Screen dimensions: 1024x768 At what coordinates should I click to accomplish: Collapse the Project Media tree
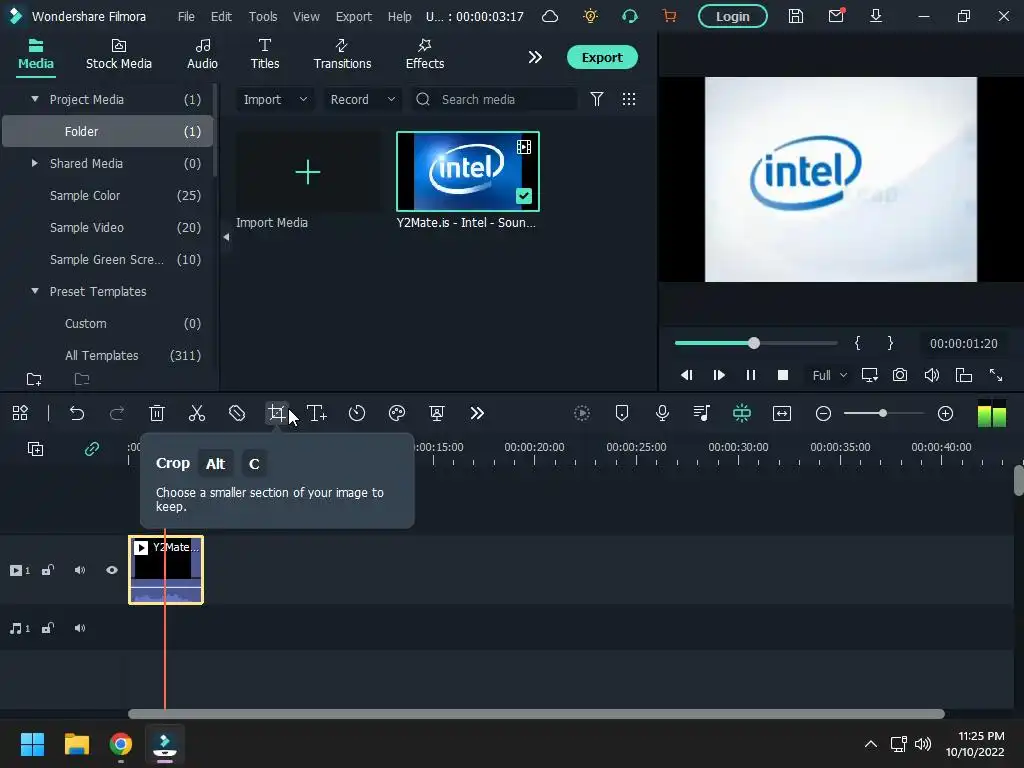35,99
